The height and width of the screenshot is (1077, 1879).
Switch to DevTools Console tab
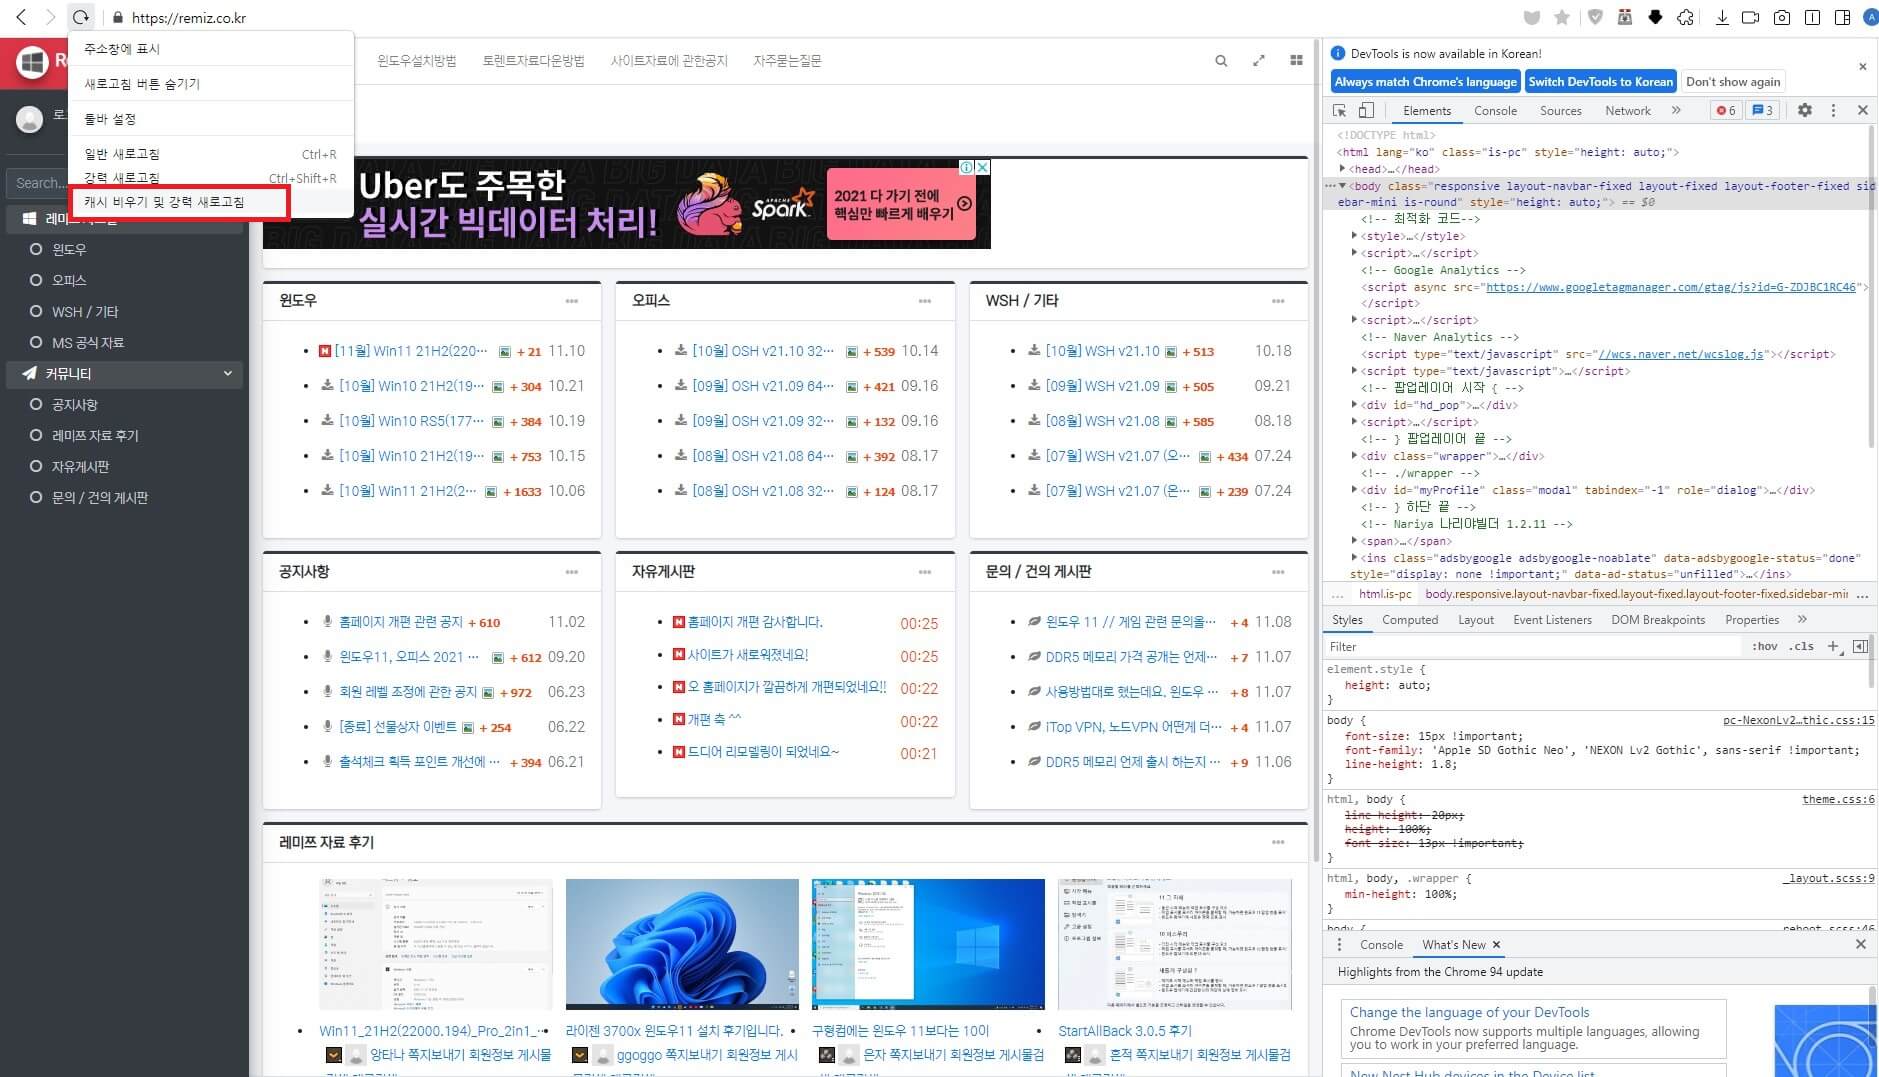[1495, 111]
